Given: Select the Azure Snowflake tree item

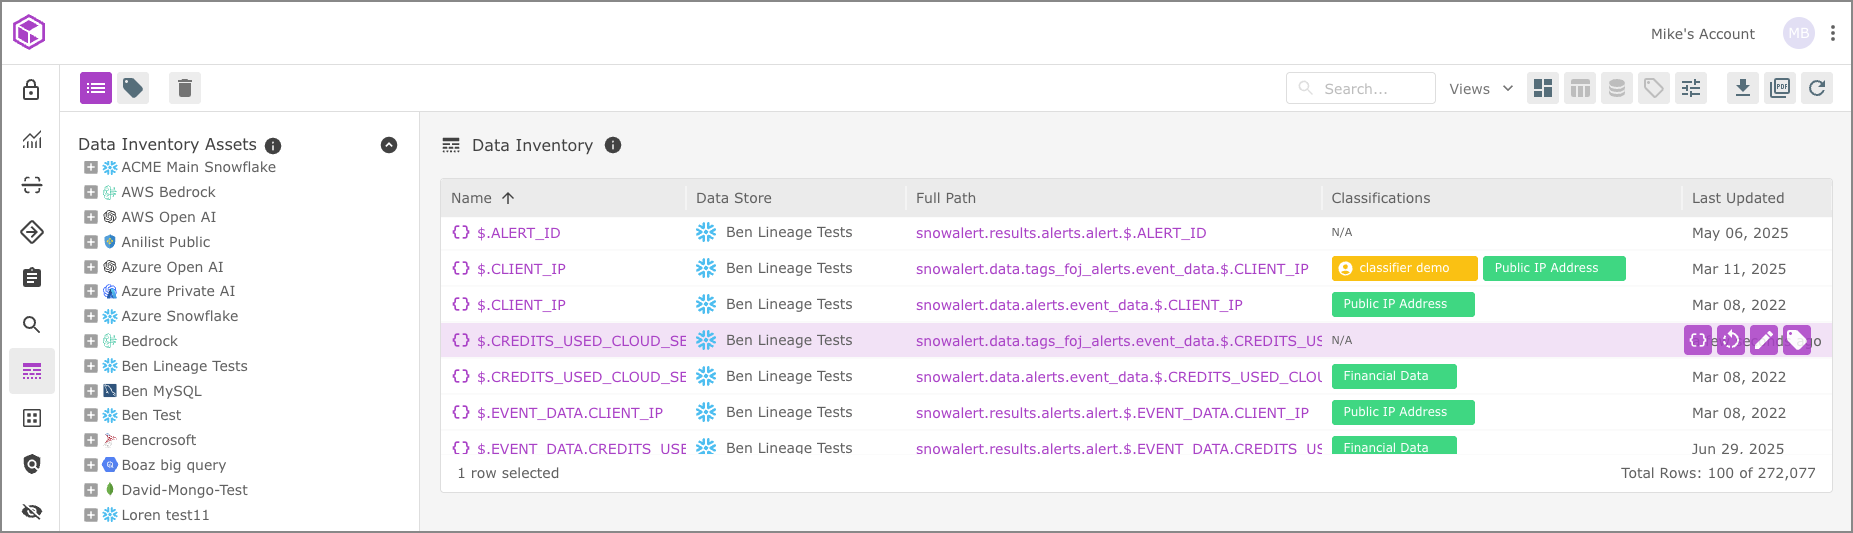Looking at the screenshot, I should click(180, 316).
